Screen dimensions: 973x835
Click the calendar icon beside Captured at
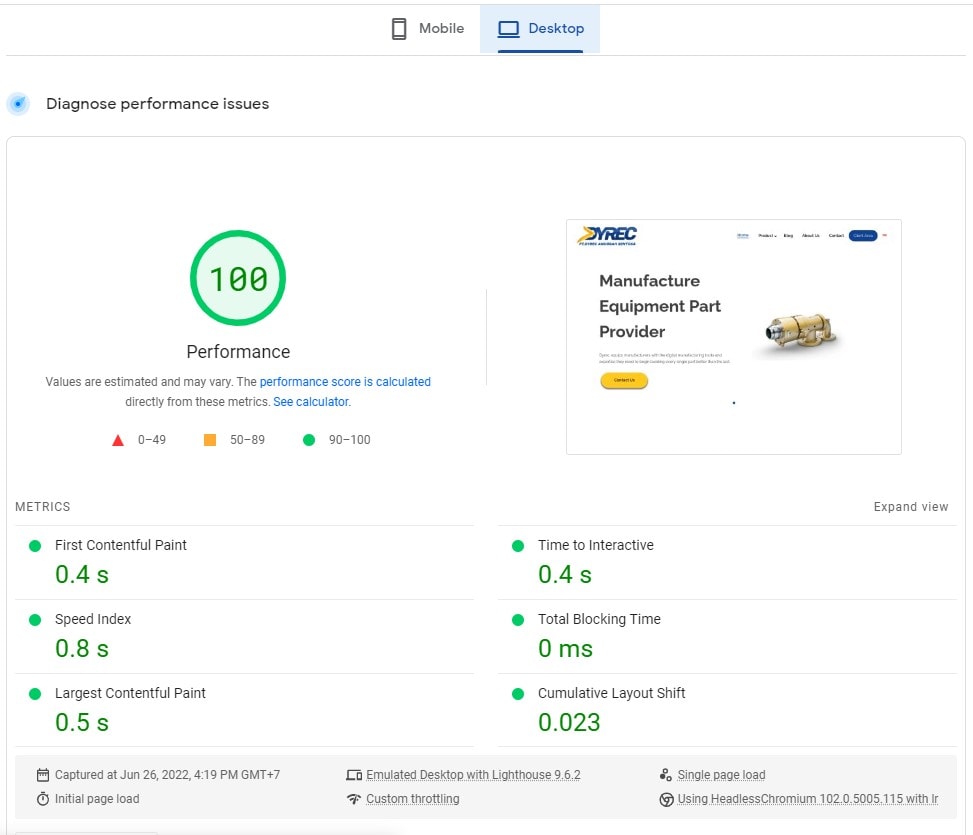[x=43, y=775]
